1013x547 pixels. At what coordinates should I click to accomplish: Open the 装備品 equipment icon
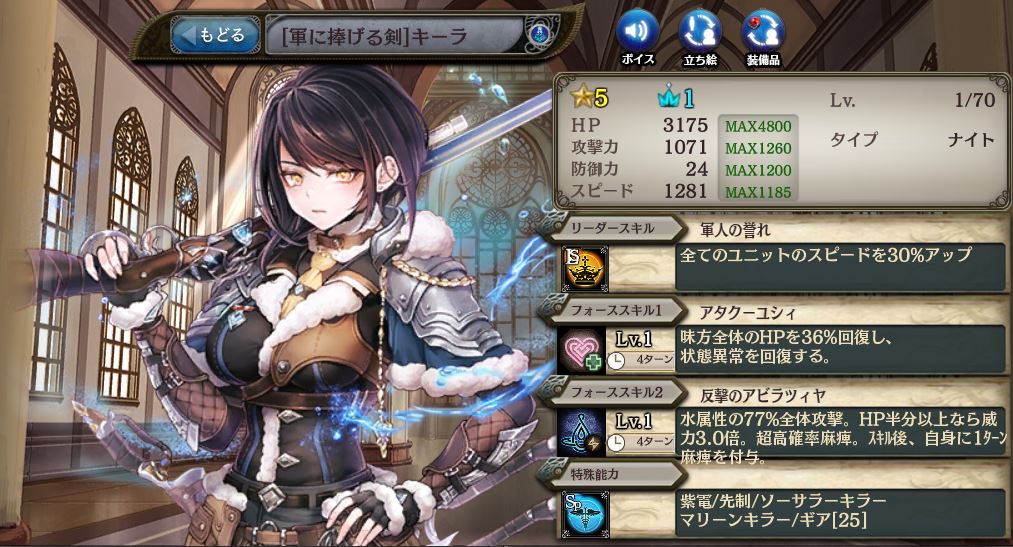pos(763,39)
